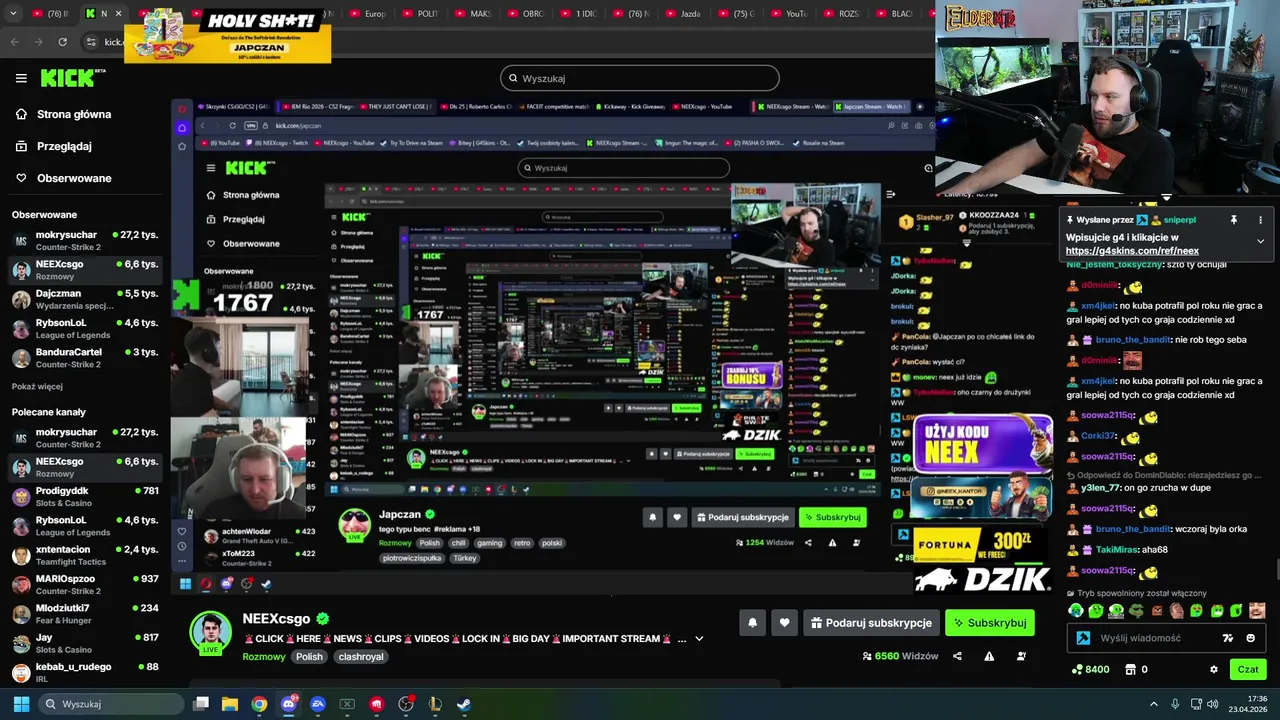Open recommended channel xntentacion
Image resolution: width=1280 pixels, height=720 pixels.
tap(85, 555)
